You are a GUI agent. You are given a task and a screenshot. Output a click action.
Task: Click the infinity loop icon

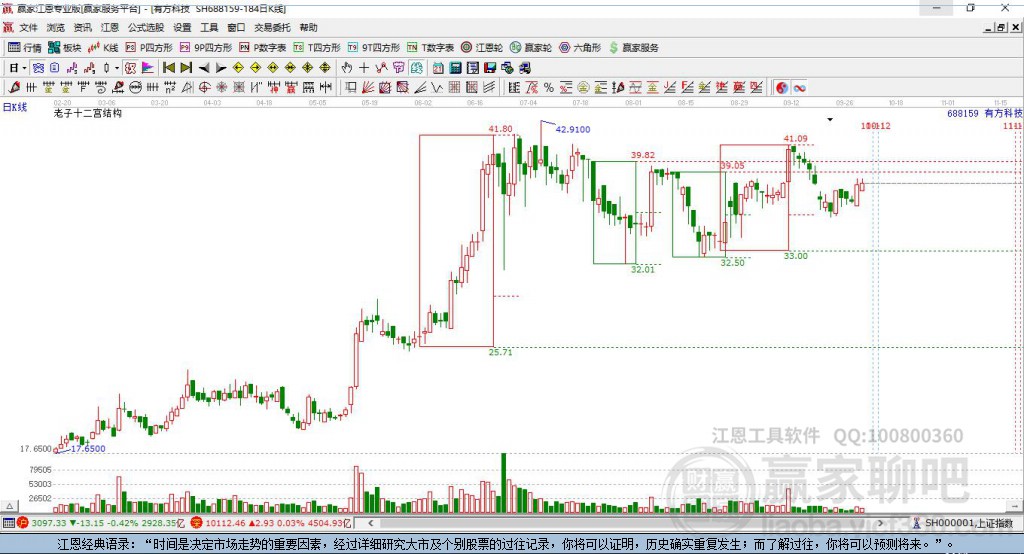coord(799,88)
